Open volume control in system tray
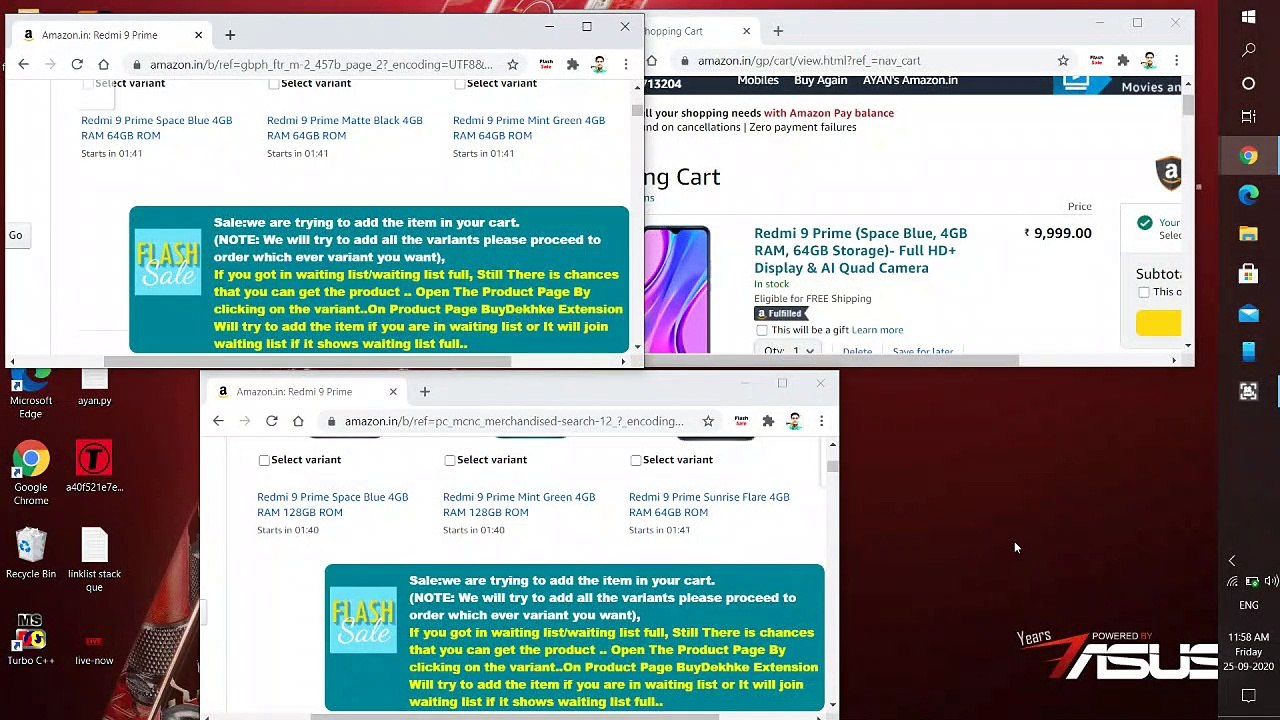1280x720 pixels. tap(1271, 581)
